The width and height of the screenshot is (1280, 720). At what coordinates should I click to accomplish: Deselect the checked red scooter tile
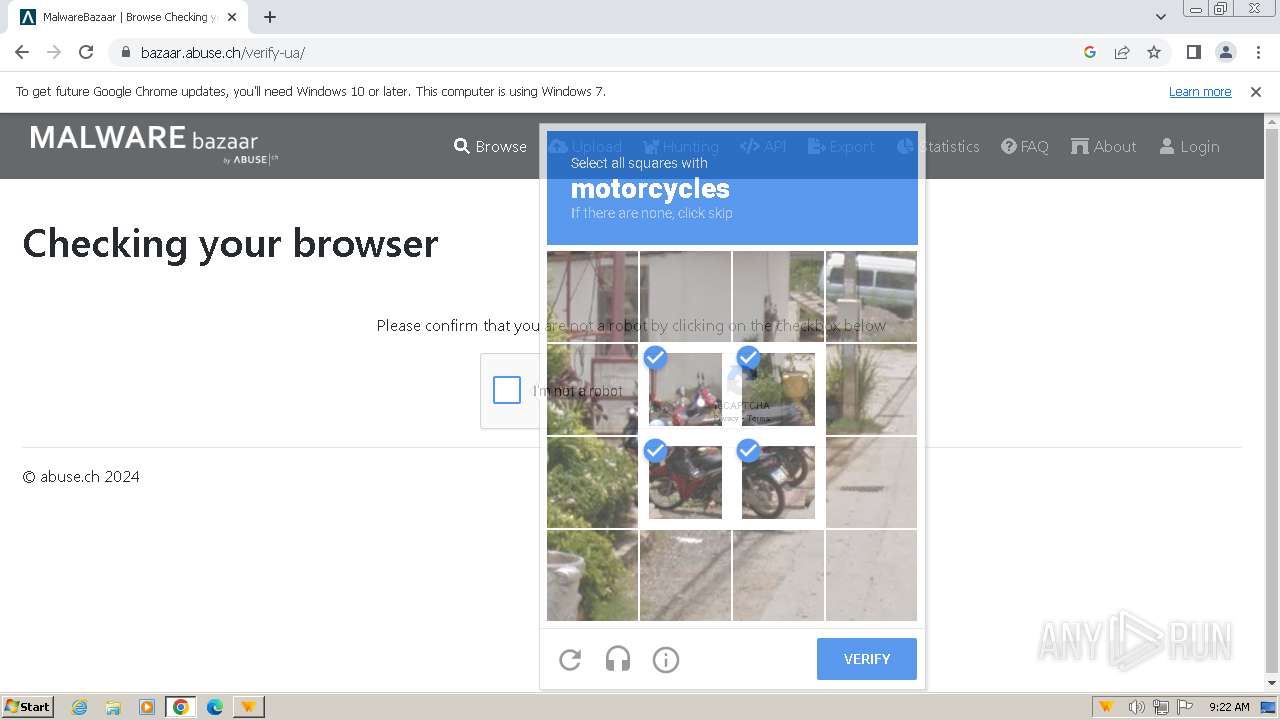[685, 390]
